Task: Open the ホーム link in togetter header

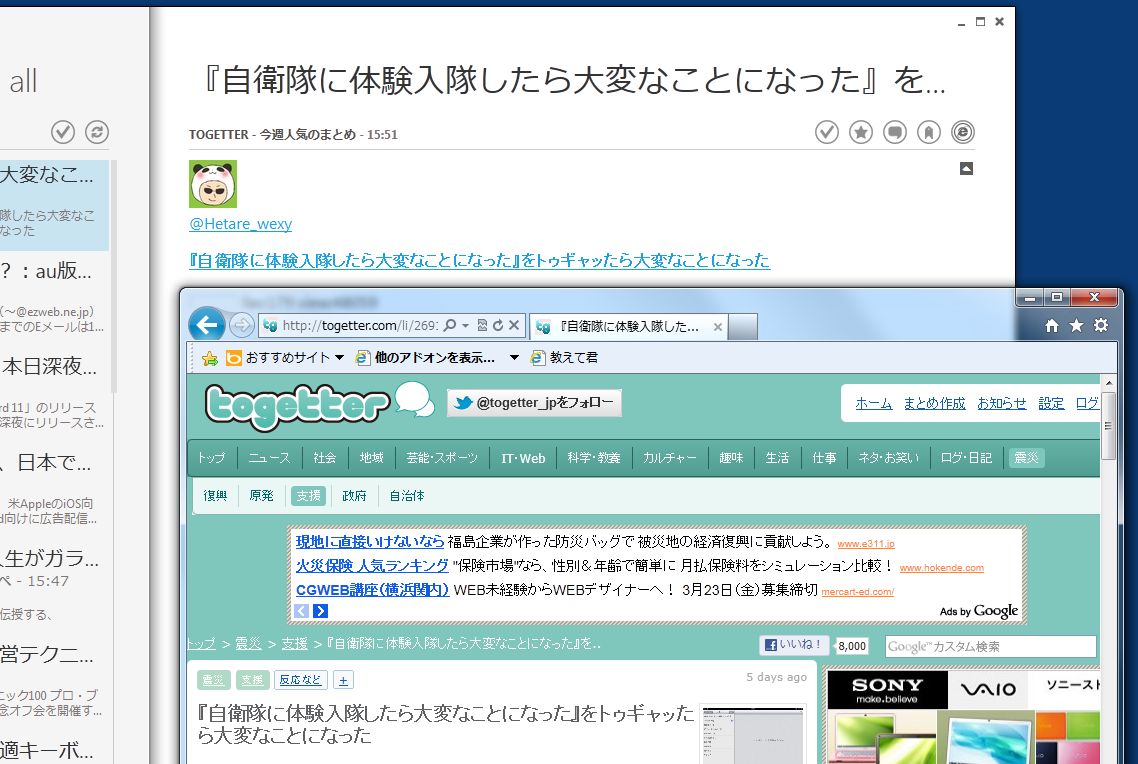Action: coord(874,403)
